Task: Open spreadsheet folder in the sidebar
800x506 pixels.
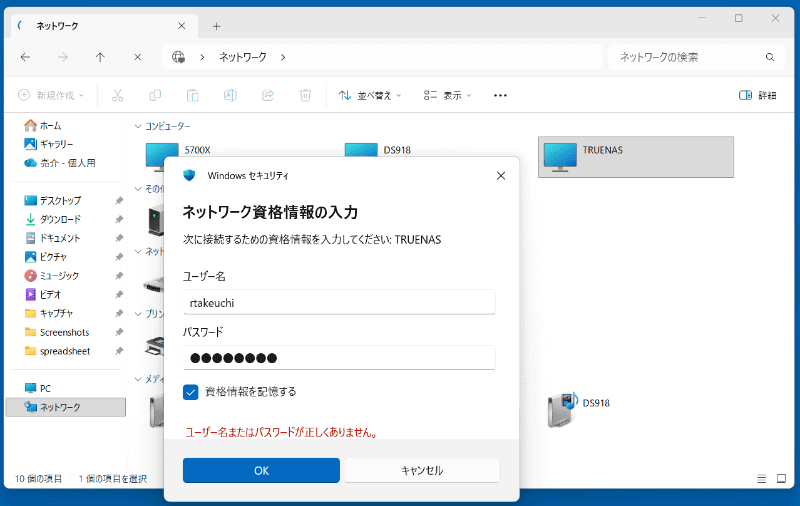Action: [58, 351]
